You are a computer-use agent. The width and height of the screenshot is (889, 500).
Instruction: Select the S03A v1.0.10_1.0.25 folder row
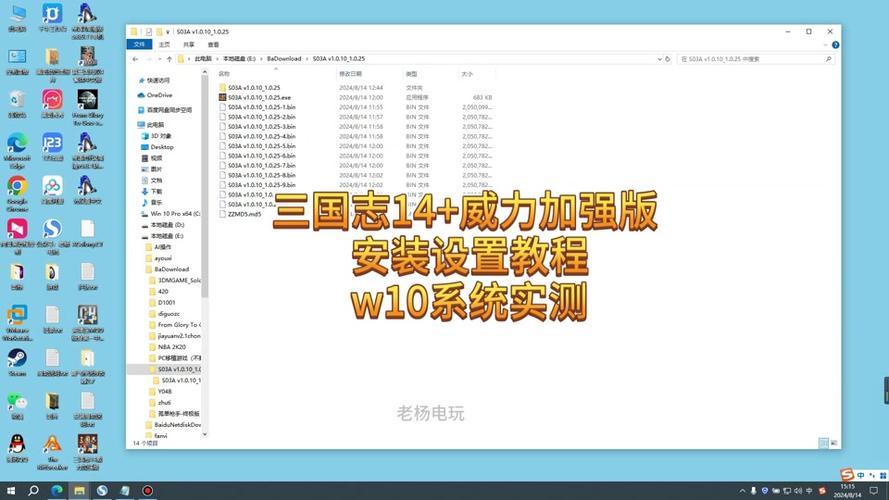pos(254,88)
